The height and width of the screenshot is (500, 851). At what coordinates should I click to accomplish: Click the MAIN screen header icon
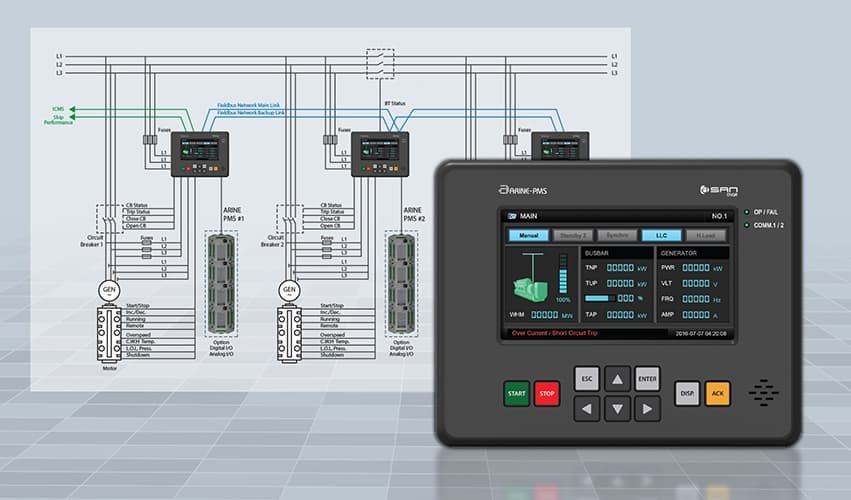[512, 216]
